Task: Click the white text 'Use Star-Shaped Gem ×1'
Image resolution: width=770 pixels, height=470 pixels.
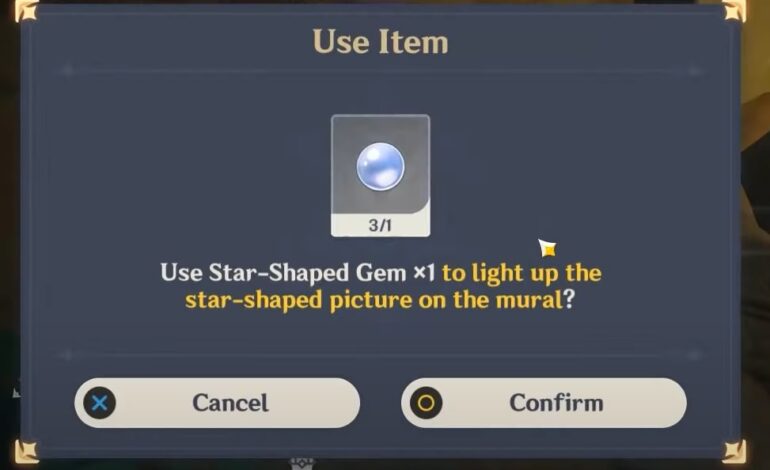Action: pyautogui.click(x=298, y=273)
